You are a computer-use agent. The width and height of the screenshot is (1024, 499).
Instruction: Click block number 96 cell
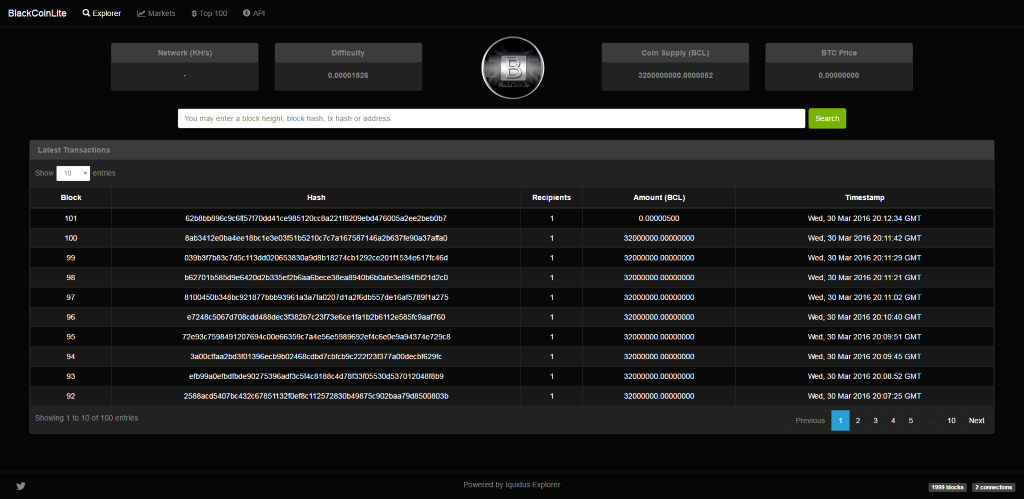(71, 317)
